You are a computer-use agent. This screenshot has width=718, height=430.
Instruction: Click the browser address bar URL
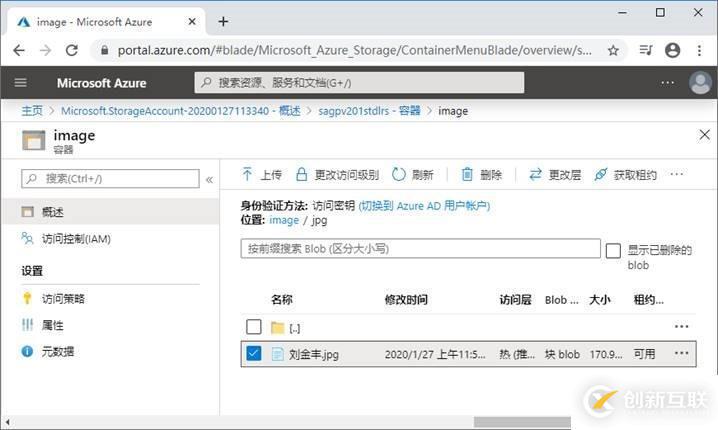coord(354,50)
